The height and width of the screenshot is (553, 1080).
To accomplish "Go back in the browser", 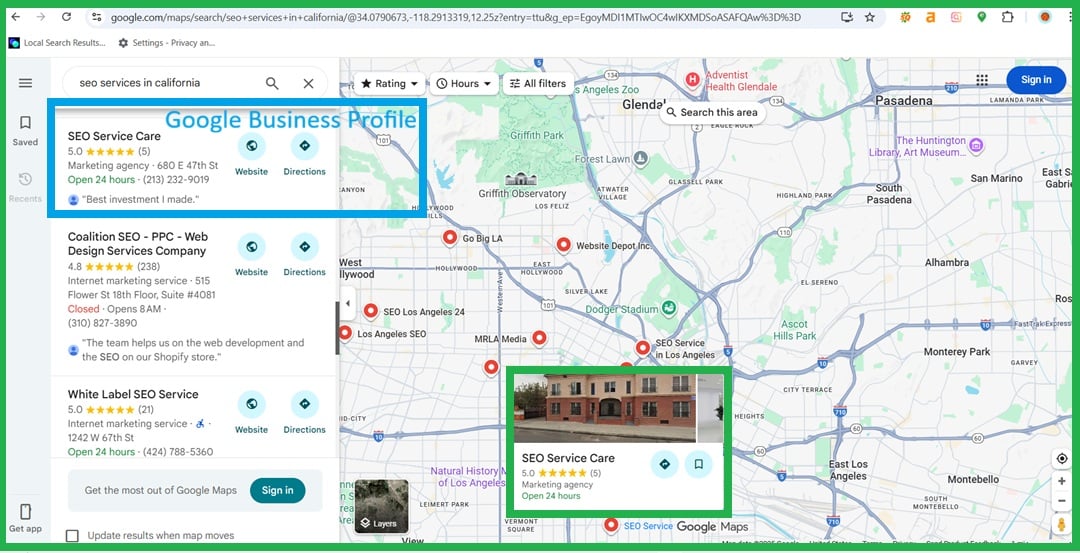I will coord(17,17).
